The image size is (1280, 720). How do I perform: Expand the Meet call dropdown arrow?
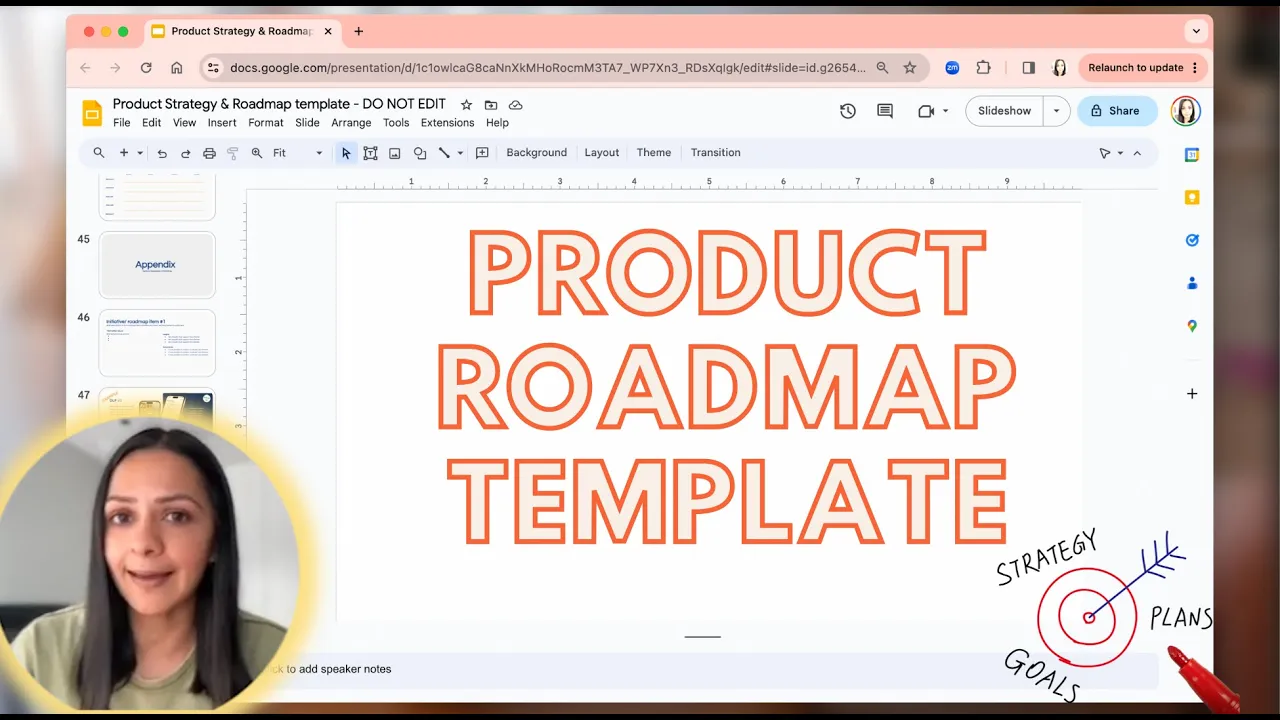(x=946, y=111)
